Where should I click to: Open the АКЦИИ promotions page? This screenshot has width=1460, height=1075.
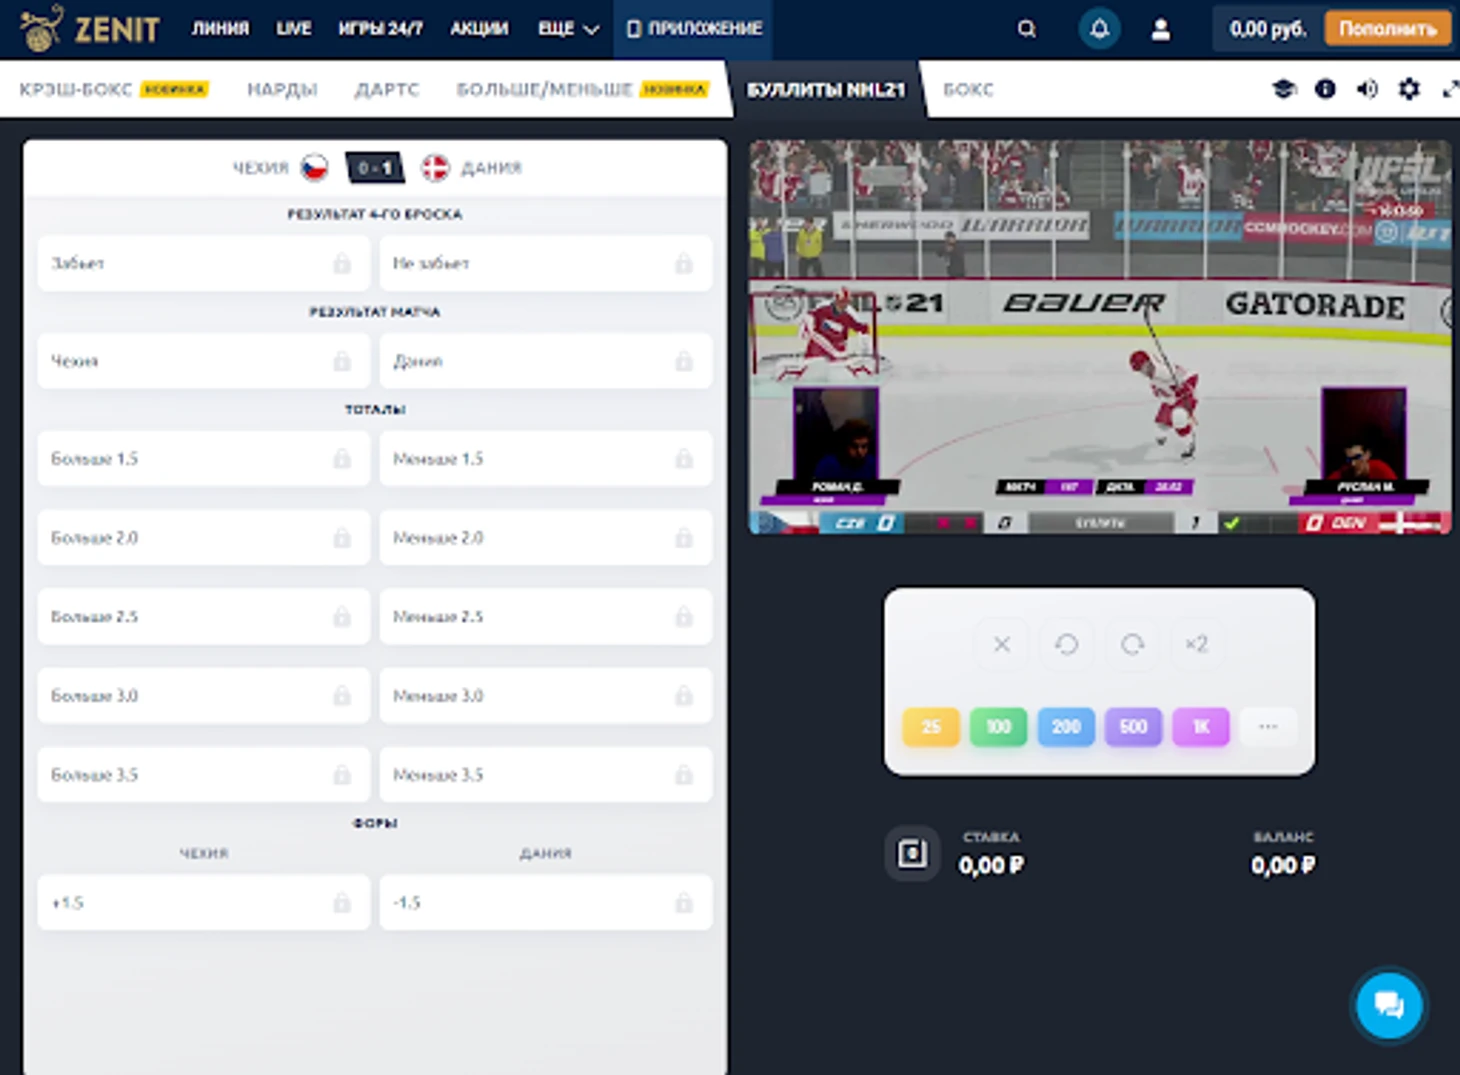click(480, 29)
